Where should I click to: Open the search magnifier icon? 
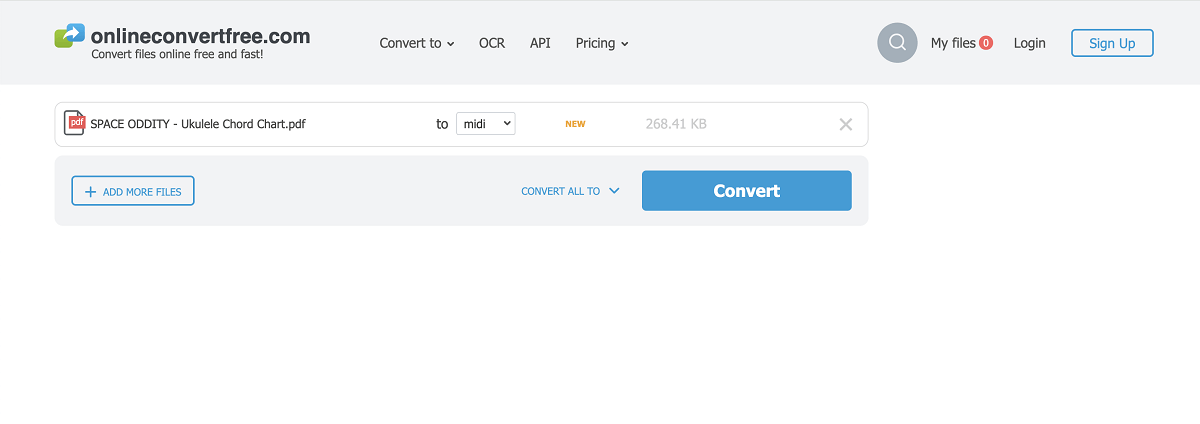(897, 43)
